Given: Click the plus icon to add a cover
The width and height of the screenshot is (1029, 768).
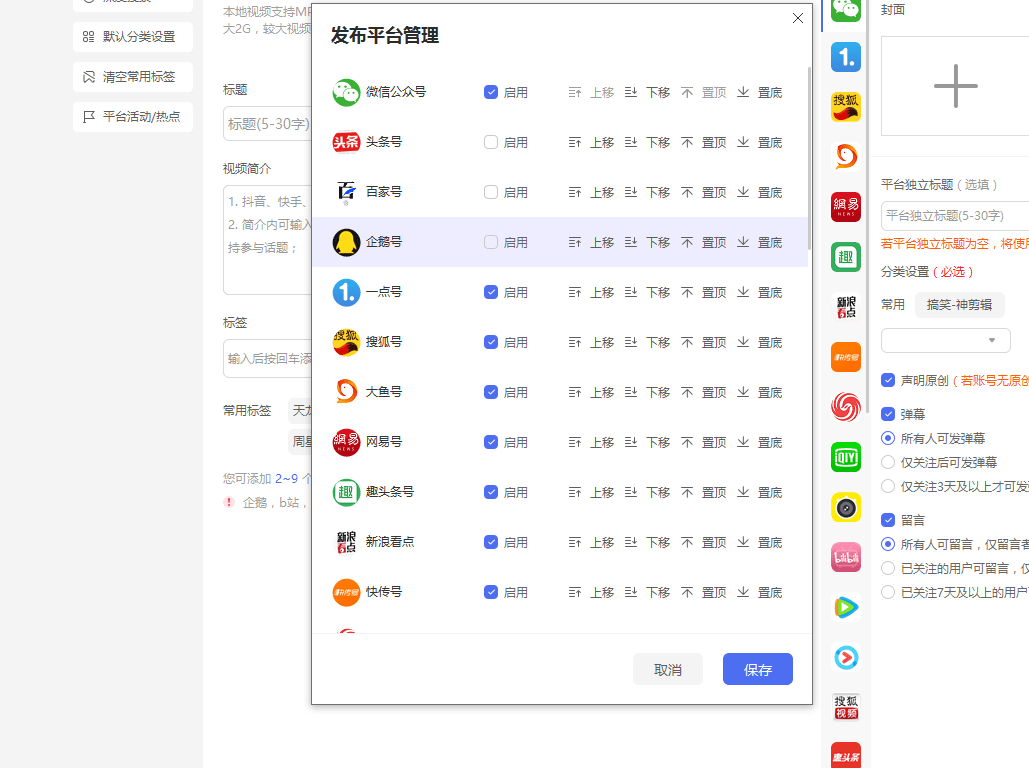Looking at the screenshot, I should coord(956,86).
